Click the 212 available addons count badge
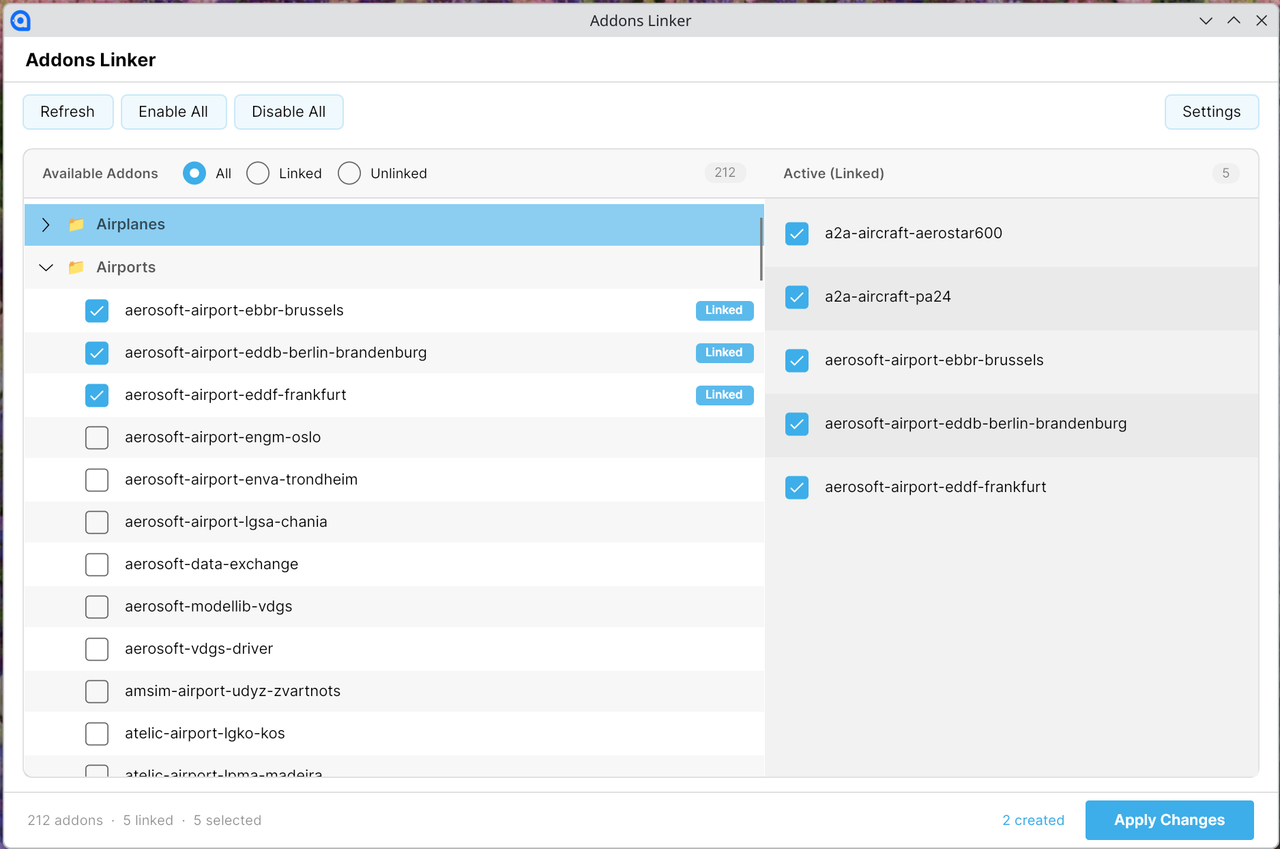The width and height of the screenshot is (1280, 849). point(725,173)
